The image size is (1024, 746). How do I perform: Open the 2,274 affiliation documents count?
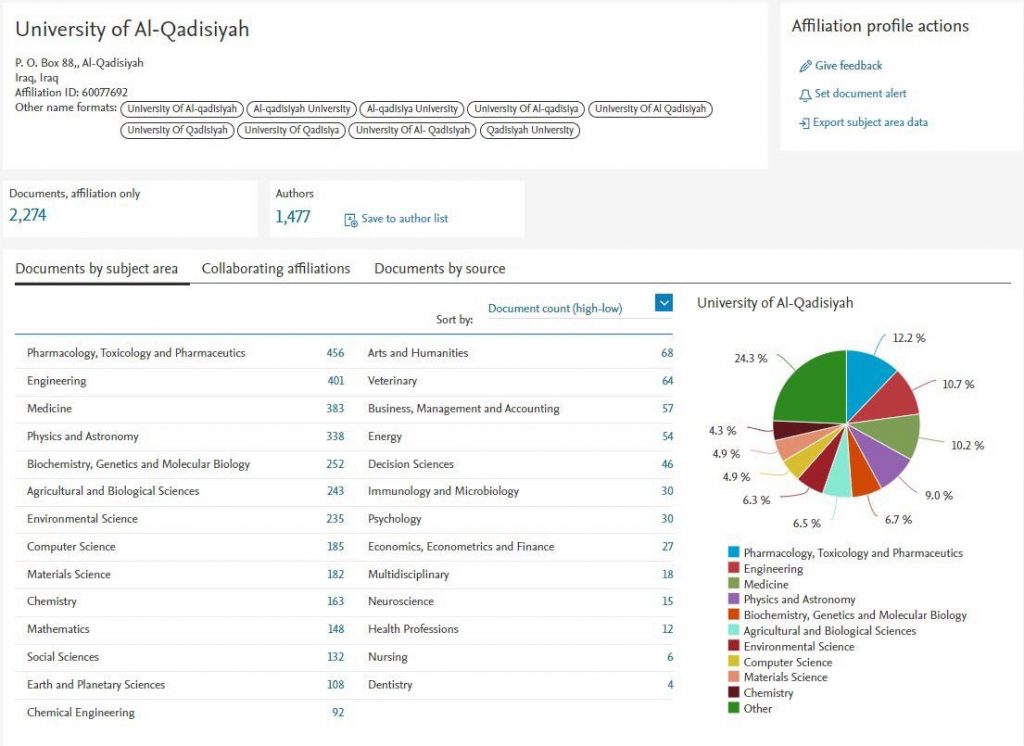point(28,215)
